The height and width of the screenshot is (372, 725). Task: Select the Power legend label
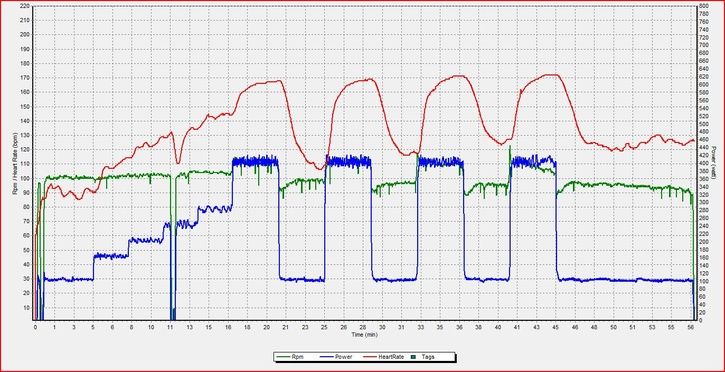click(x=343, y=357)
